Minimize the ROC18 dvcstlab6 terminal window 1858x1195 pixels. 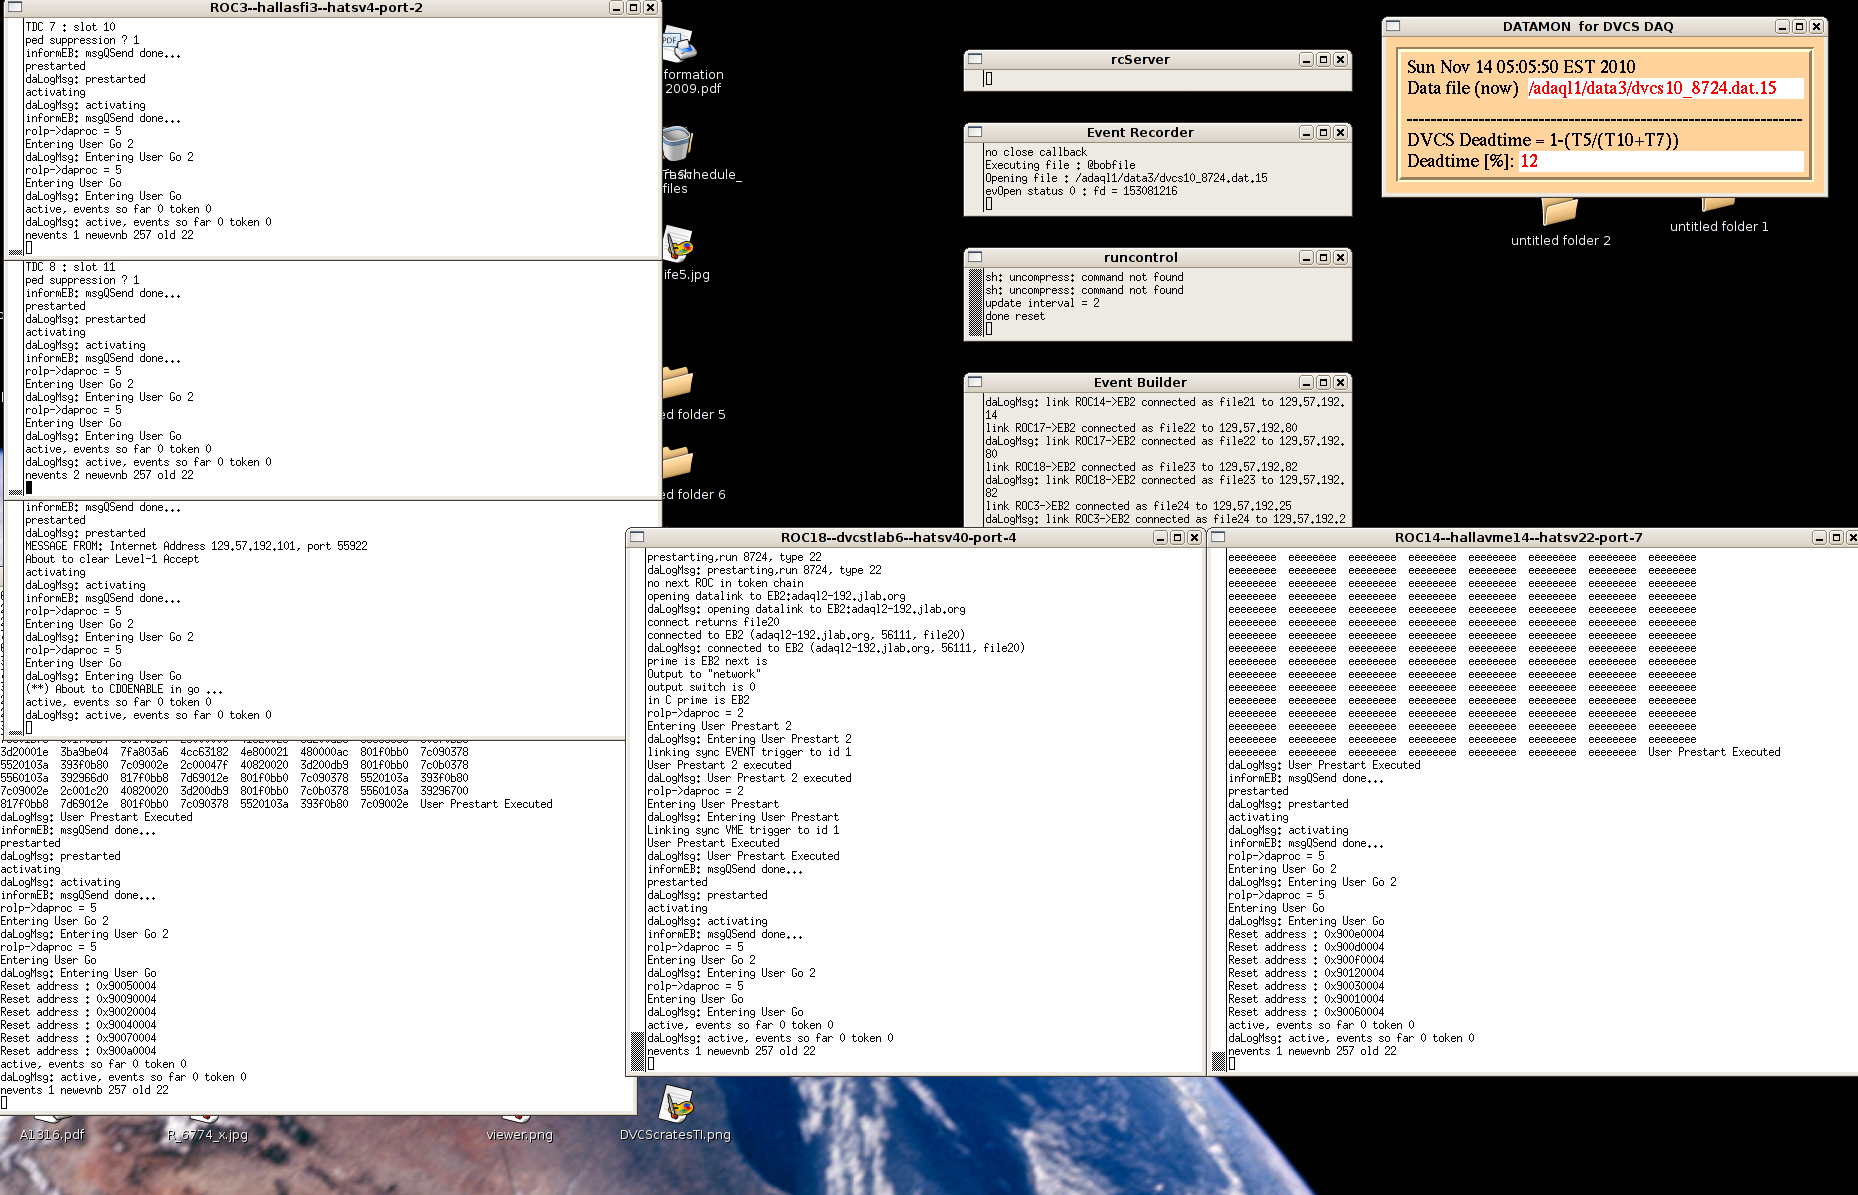1160,537
